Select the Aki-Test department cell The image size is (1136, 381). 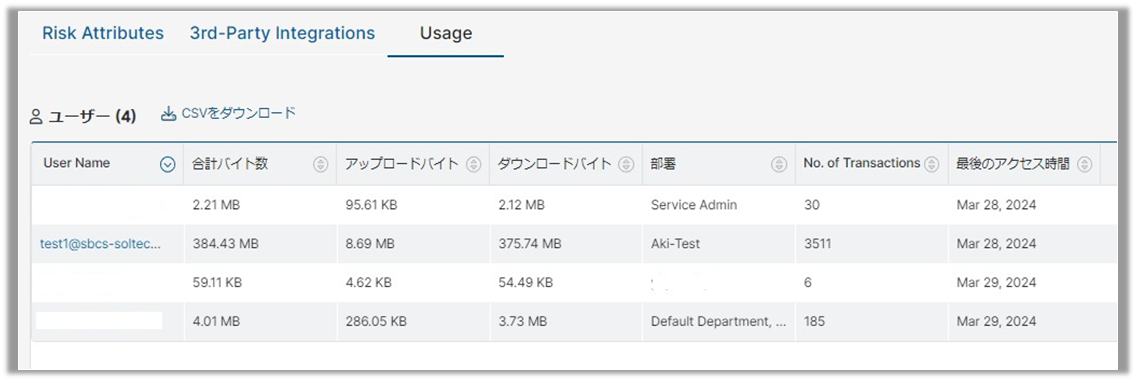tap(719, 244)
